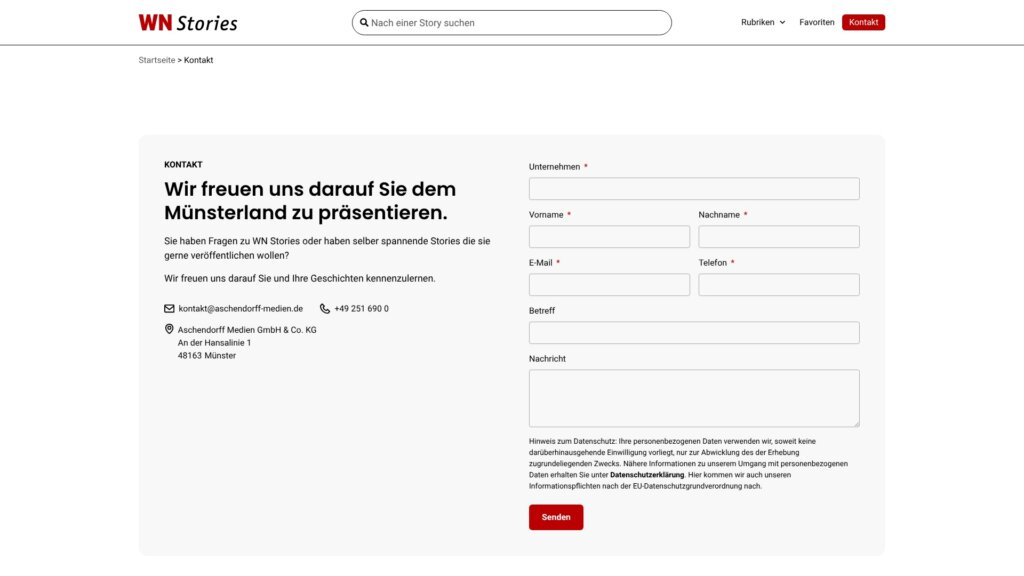Focus the Unternehmen input field
This screenshot has width=1024, height=576.
click(x=694, y=188)
